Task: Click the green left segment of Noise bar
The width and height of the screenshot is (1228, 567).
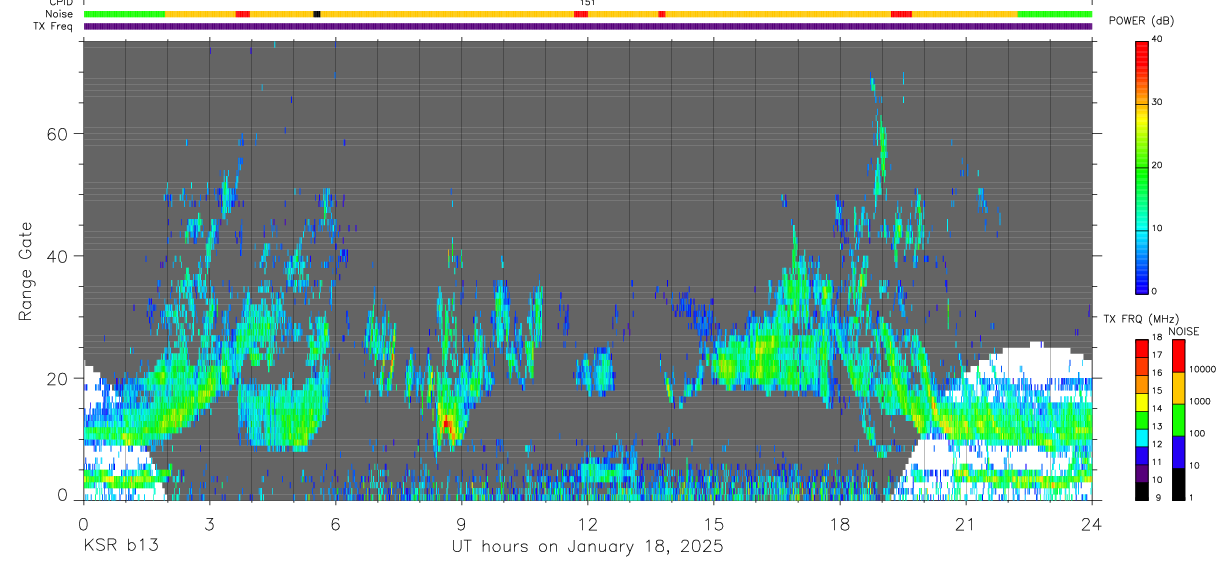Action: pyautogui.click(x=124, y=14)
